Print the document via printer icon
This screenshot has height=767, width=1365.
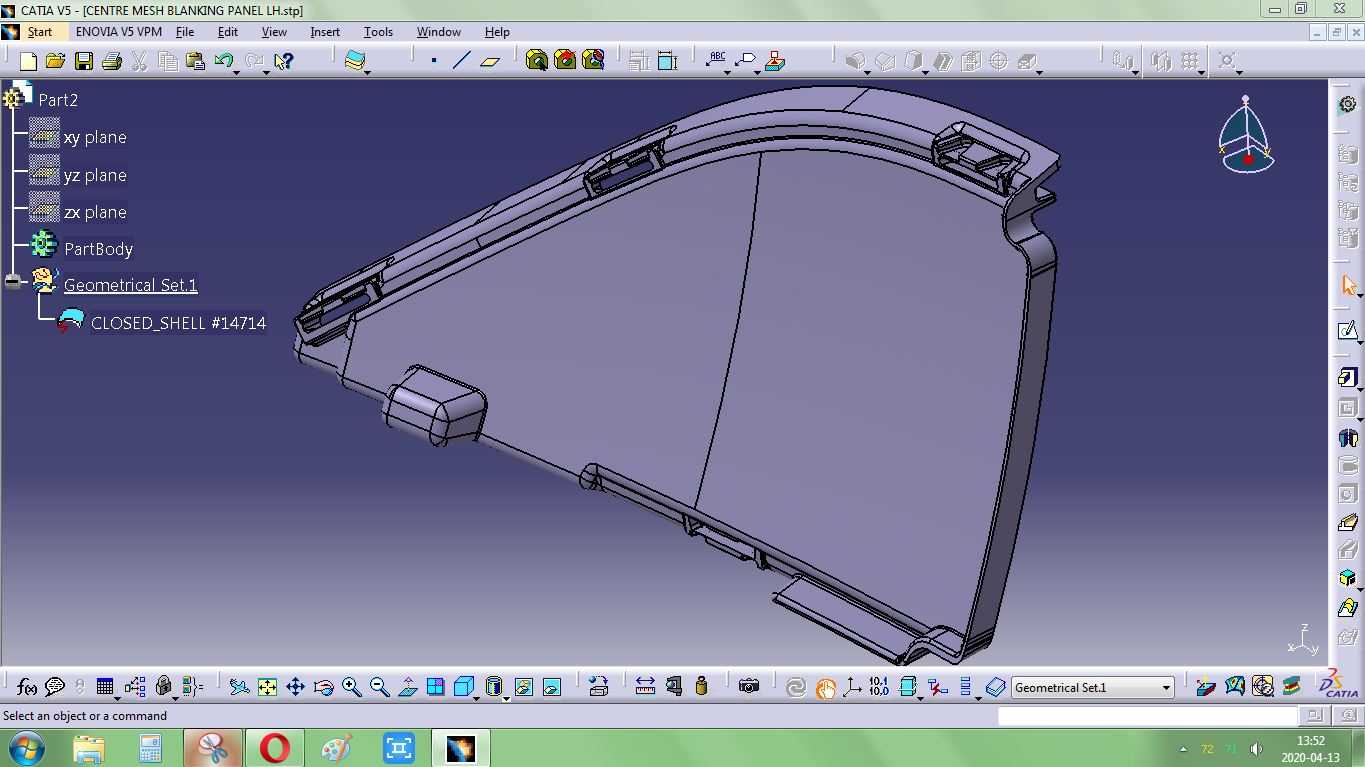tap(112, 61)
